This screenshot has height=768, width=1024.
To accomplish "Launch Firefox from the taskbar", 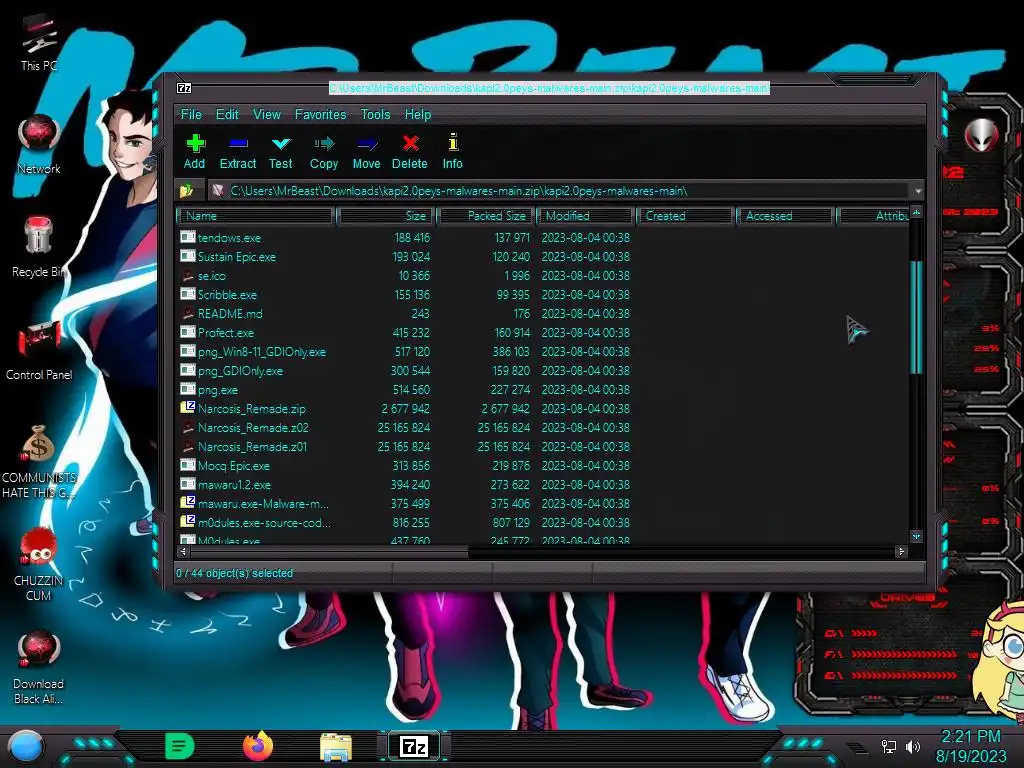I will click(258, 746).
